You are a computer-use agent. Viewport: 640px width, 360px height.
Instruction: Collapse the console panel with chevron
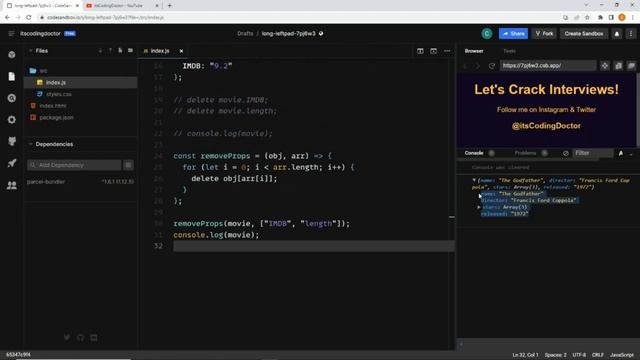click(631, 153)
